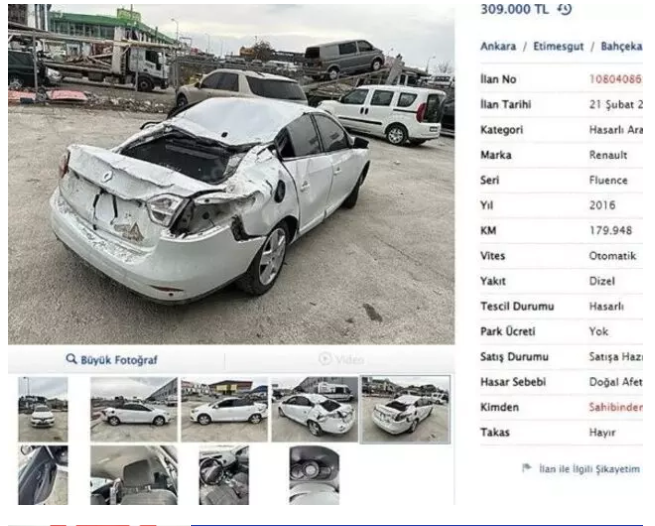Select the highlighted rear view thumbnail
Image resolution: width=655 pixels, height=526 pixels.
(x=406, y=409)
